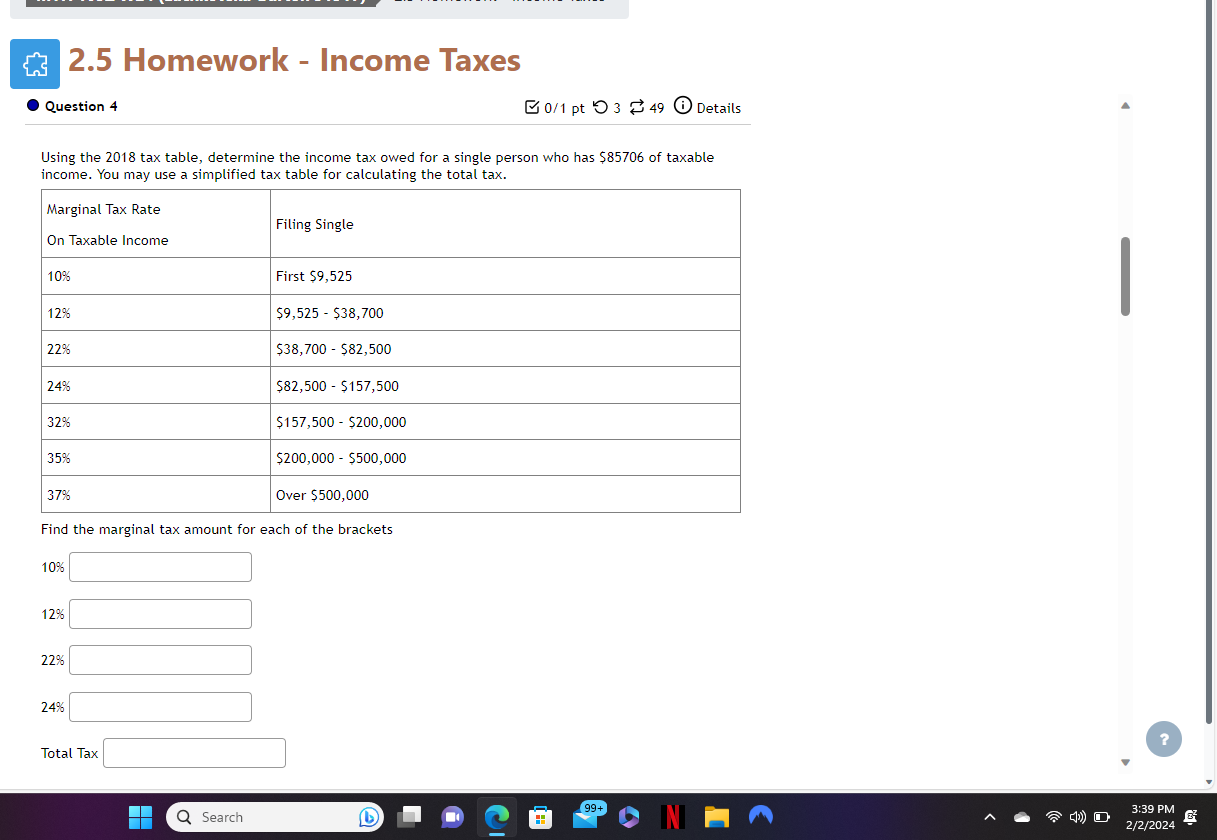Click the retry arrow icon next to 3
The height and width of the screenshot is (840, 1217).
pos(600,107)
